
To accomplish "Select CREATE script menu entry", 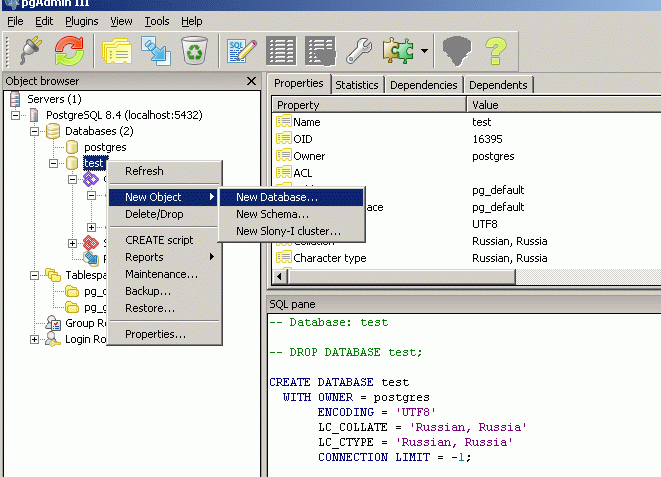I will coord(165,240).
